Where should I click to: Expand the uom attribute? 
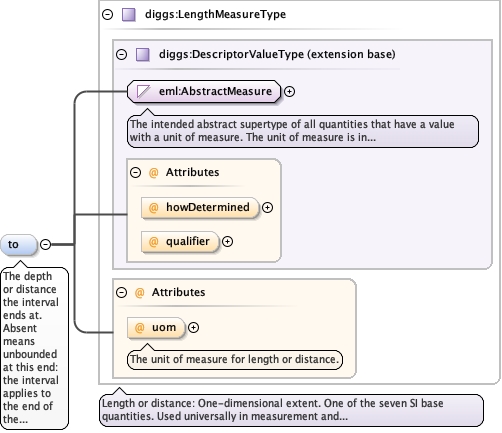[x=193, y=328]
